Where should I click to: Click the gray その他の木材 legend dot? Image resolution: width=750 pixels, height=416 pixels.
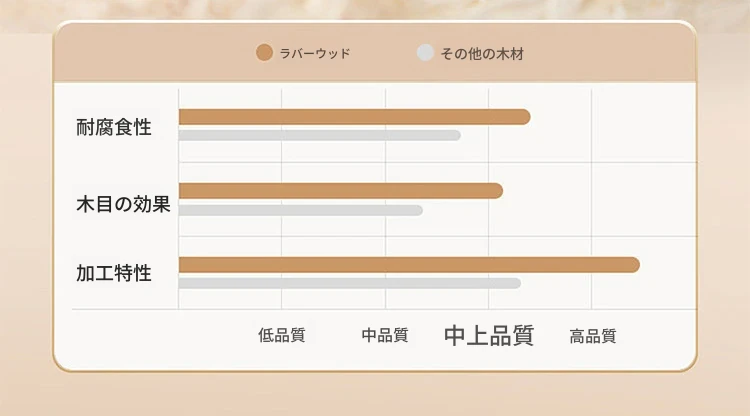(425, 53)
